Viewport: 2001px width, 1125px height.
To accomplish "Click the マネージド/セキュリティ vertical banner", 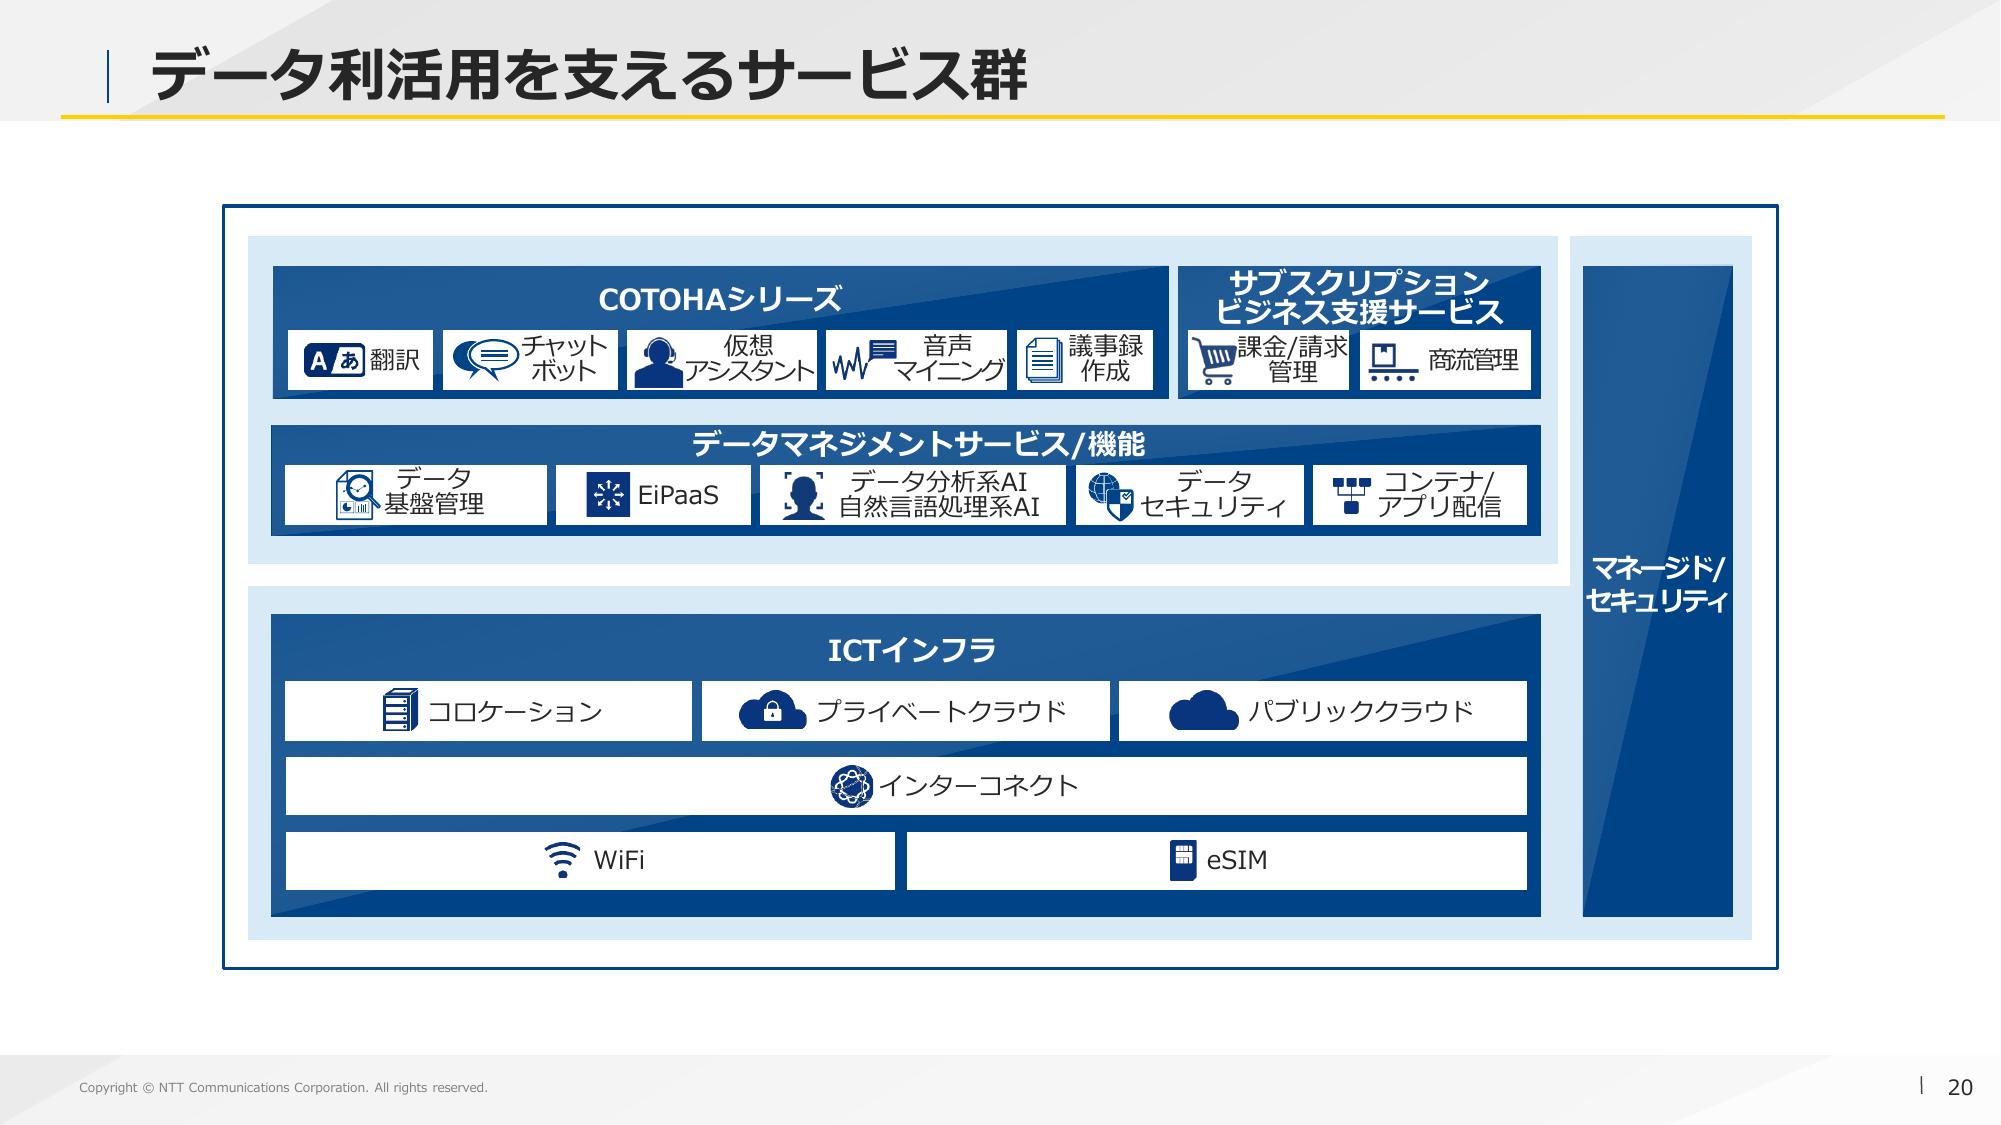I will click(x=1657, y=590).
